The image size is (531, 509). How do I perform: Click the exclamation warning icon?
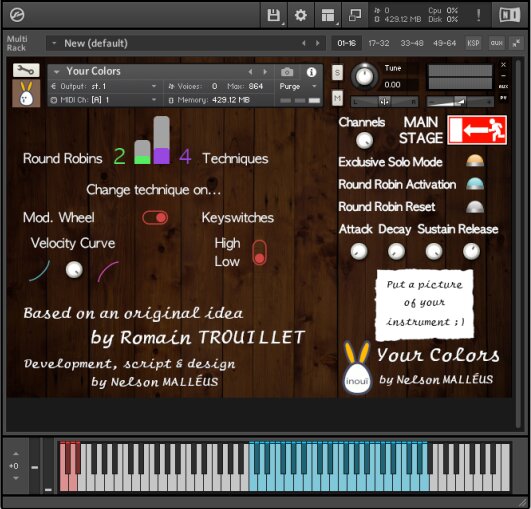[x=478, y=15]
